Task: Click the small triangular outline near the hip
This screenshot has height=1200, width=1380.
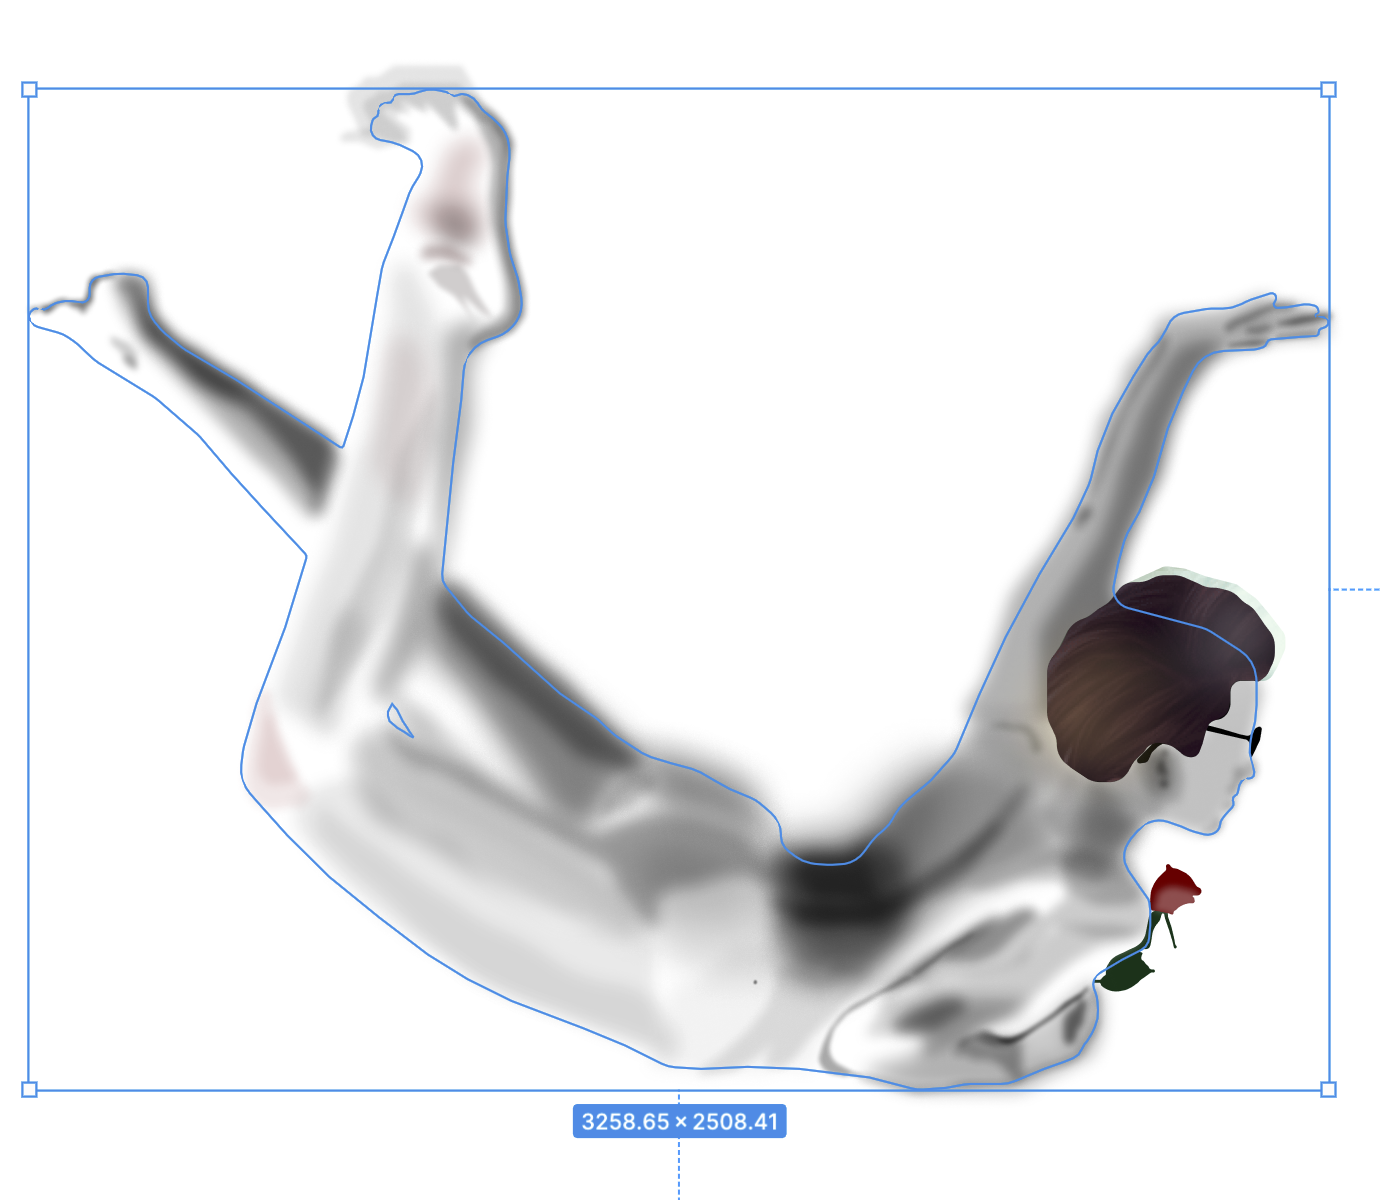Action: [400, 720]
